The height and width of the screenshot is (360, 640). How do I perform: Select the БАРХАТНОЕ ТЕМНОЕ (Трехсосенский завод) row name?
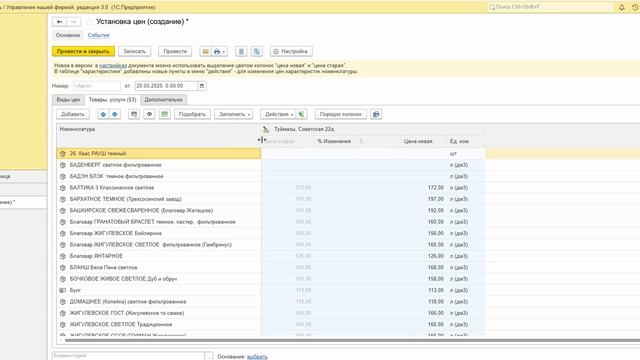tap(126, 199)
